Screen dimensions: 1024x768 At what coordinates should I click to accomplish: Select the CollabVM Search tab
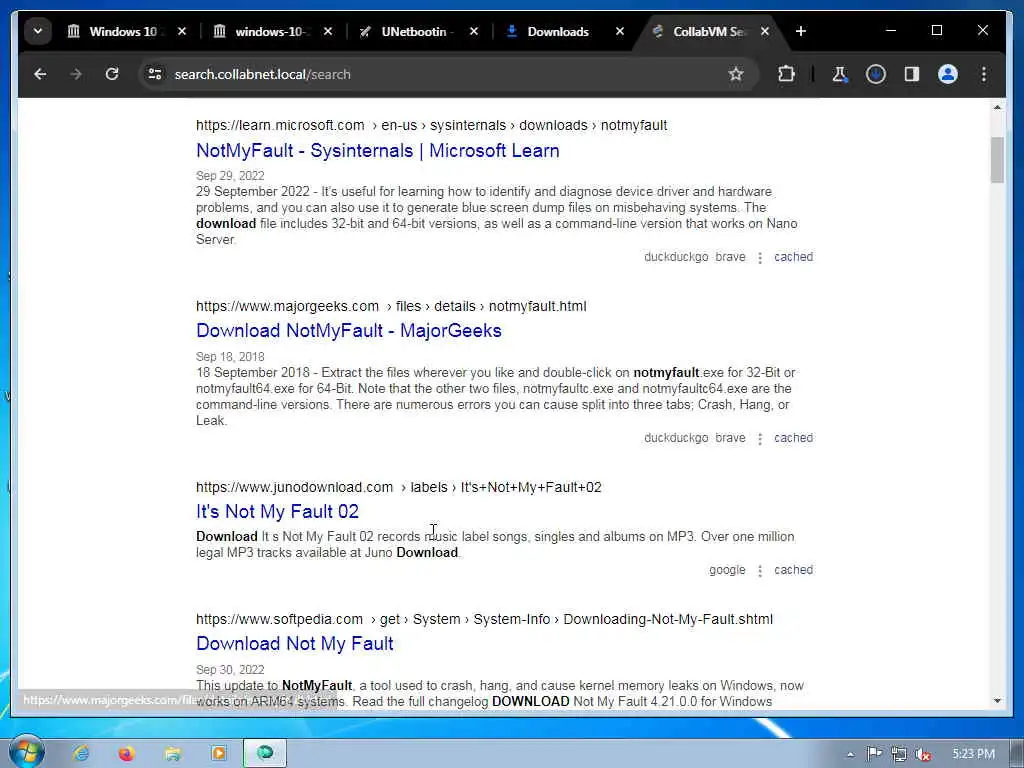pyautogui.click(x=711, y=31)
